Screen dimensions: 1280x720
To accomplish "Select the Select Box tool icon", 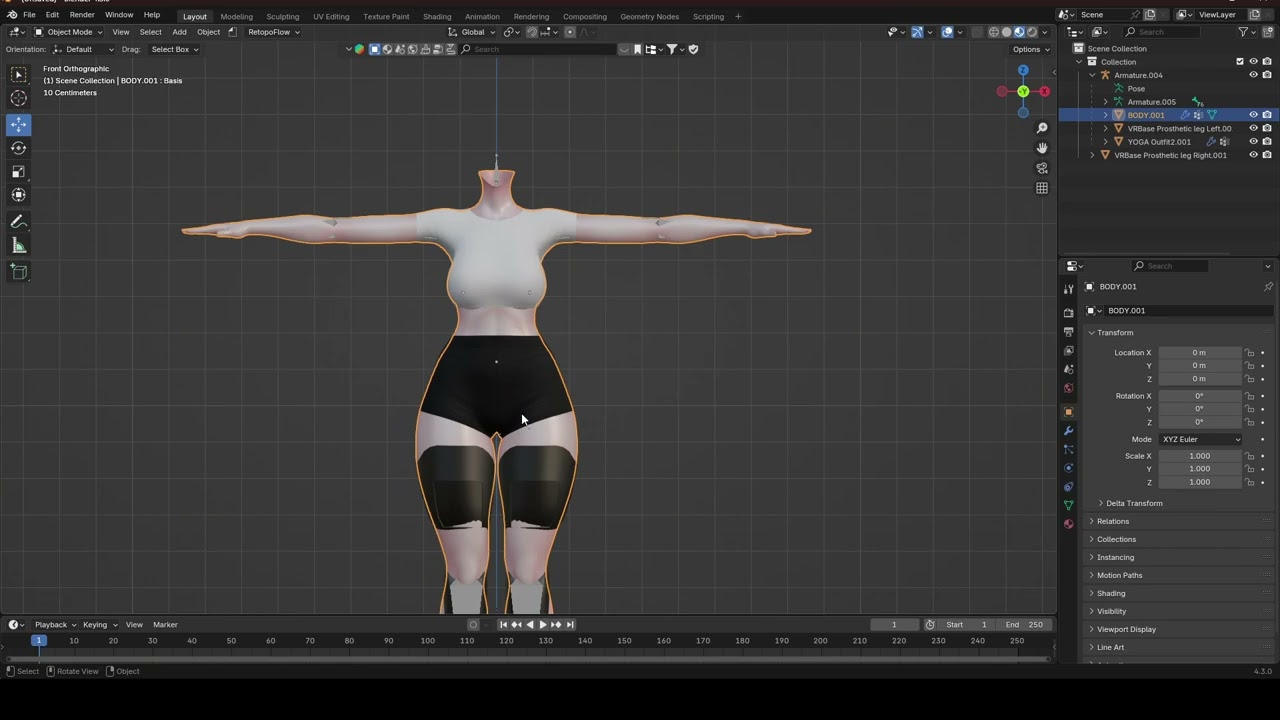I will [x=19, y=75].
